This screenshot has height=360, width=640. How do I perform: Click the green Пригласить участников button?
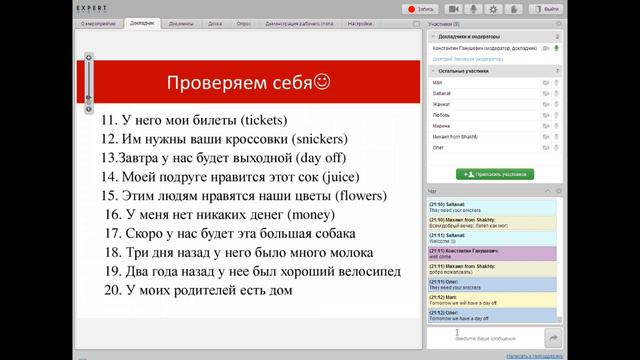495,174
